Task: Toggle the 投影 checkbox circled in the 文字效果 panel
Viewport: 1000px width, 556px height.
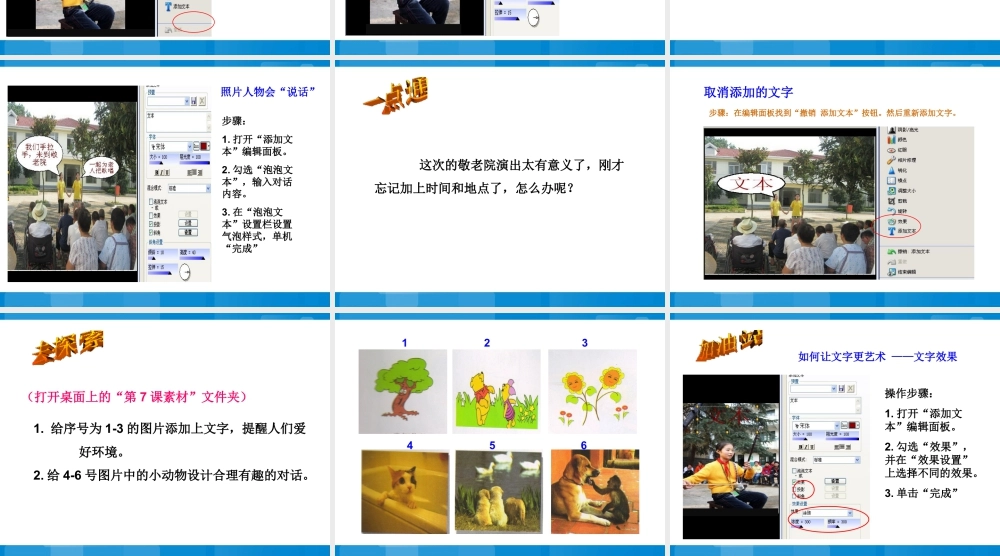Action: click(795, 489)
